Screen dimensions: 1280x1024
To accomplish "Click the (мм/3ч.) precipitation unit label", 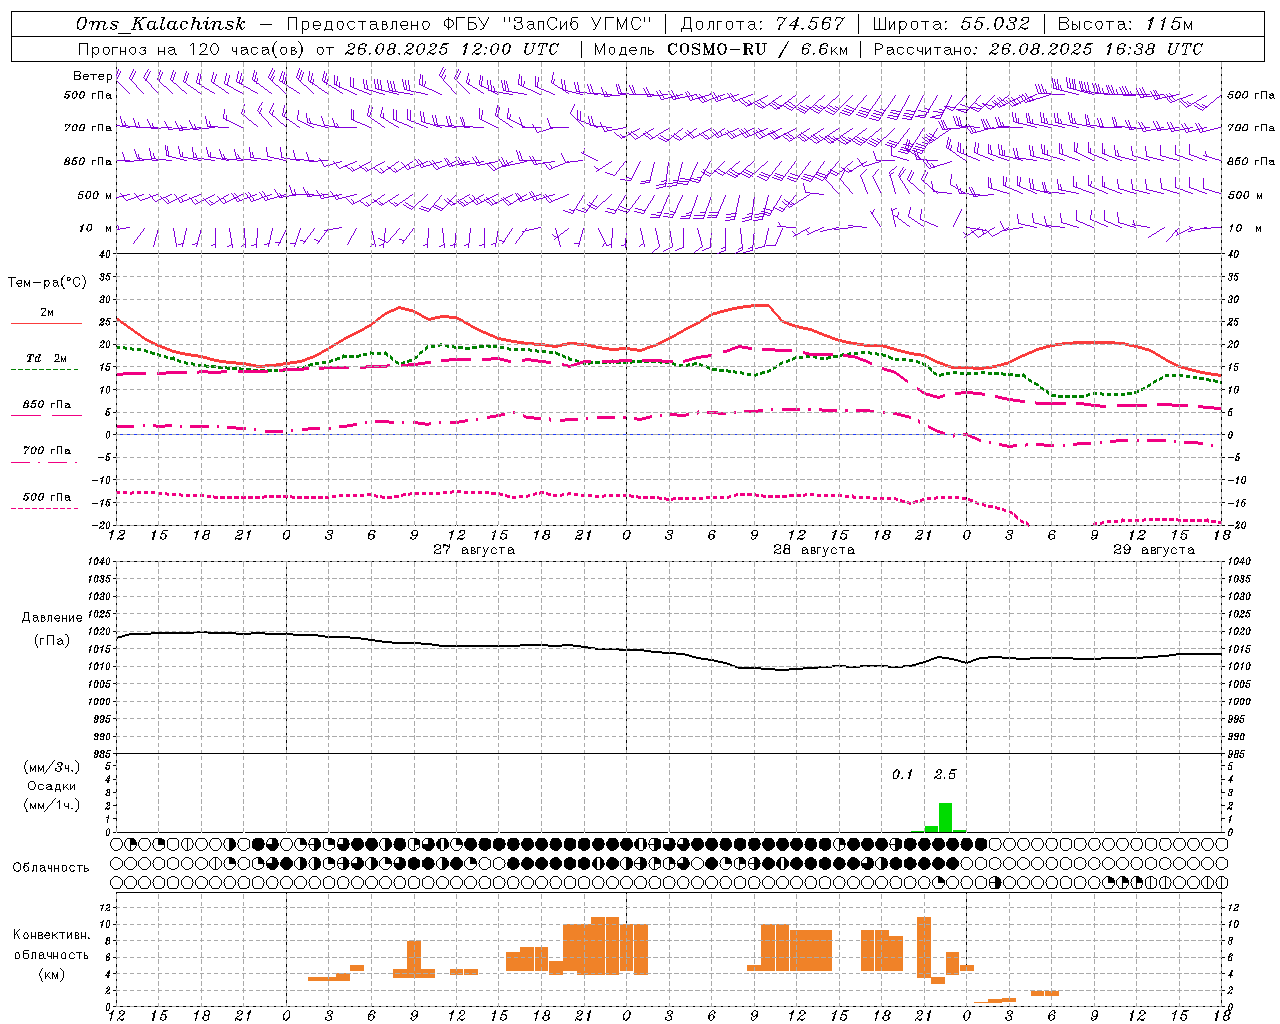I will click(x=52, y=767).
